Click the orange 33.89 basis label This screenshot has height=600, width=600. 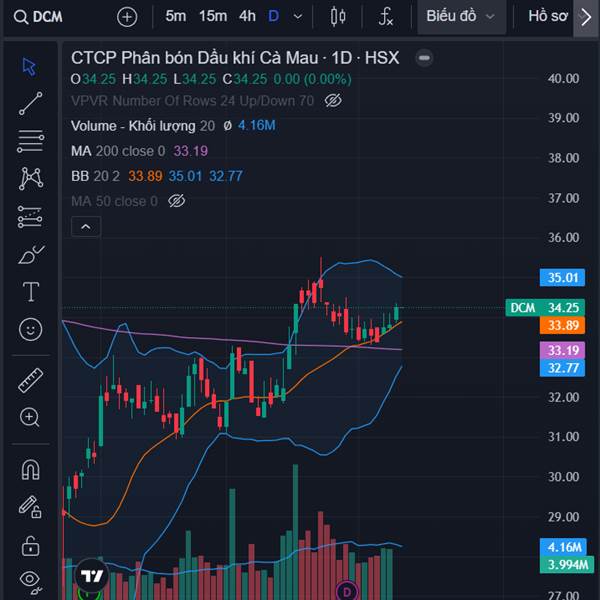(x=562, y=325)
